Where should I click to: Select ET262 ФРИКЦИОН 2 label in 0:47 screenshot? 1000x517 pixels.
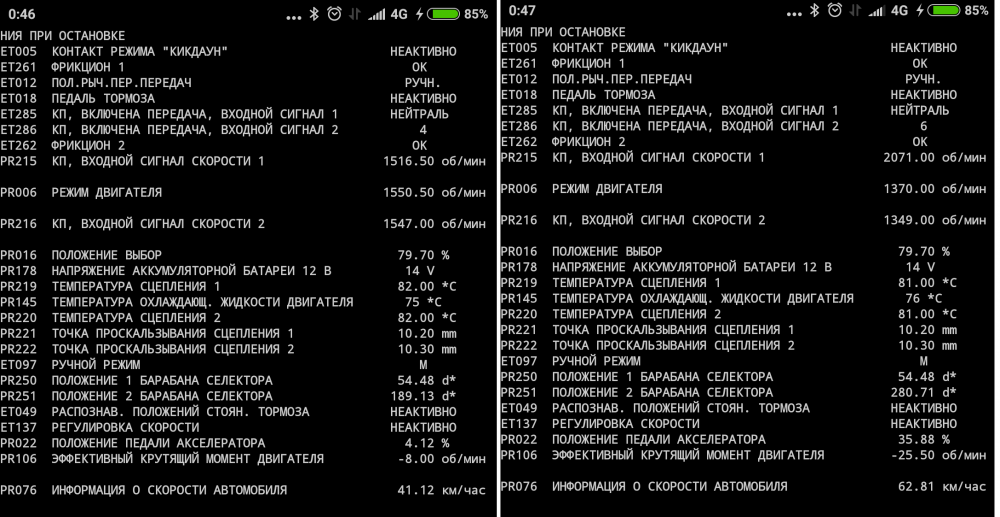563,142
